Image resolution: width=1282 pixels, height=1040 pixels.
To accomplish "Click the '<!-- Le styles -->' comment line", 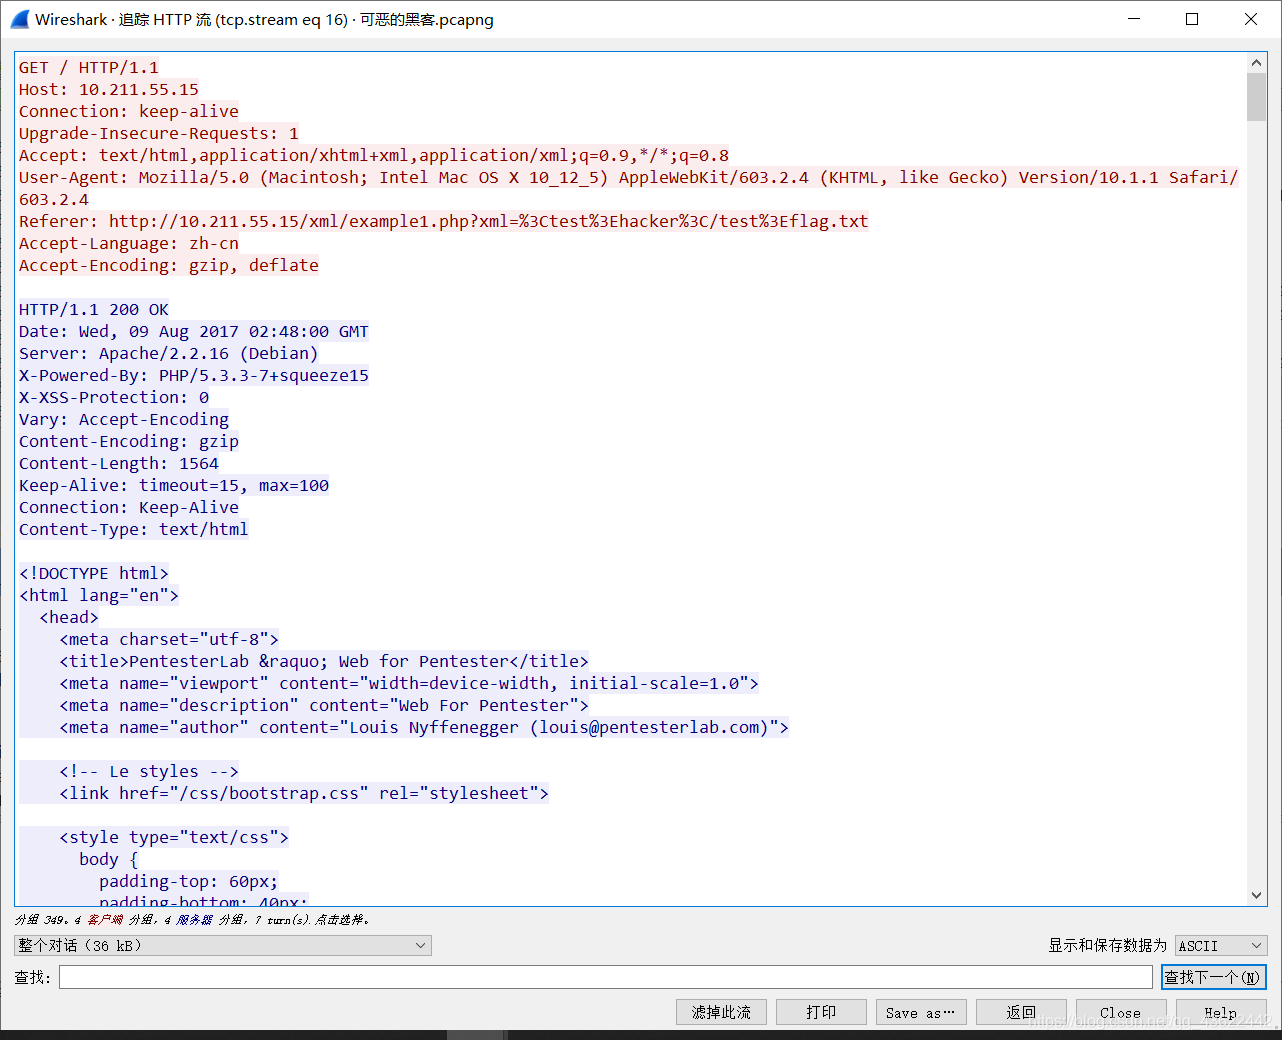I will click(149, 771).
